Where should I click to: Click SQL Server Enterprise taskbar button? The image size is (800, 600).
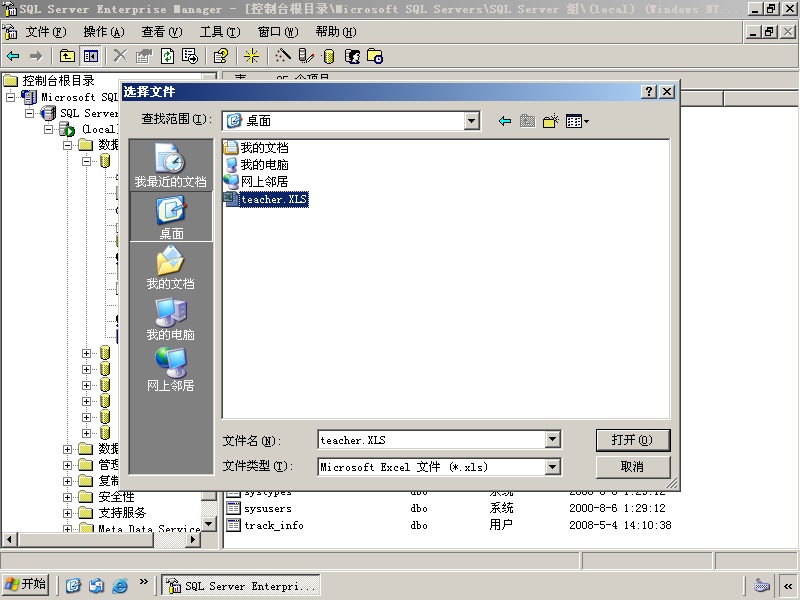click(x=241, y=586)
